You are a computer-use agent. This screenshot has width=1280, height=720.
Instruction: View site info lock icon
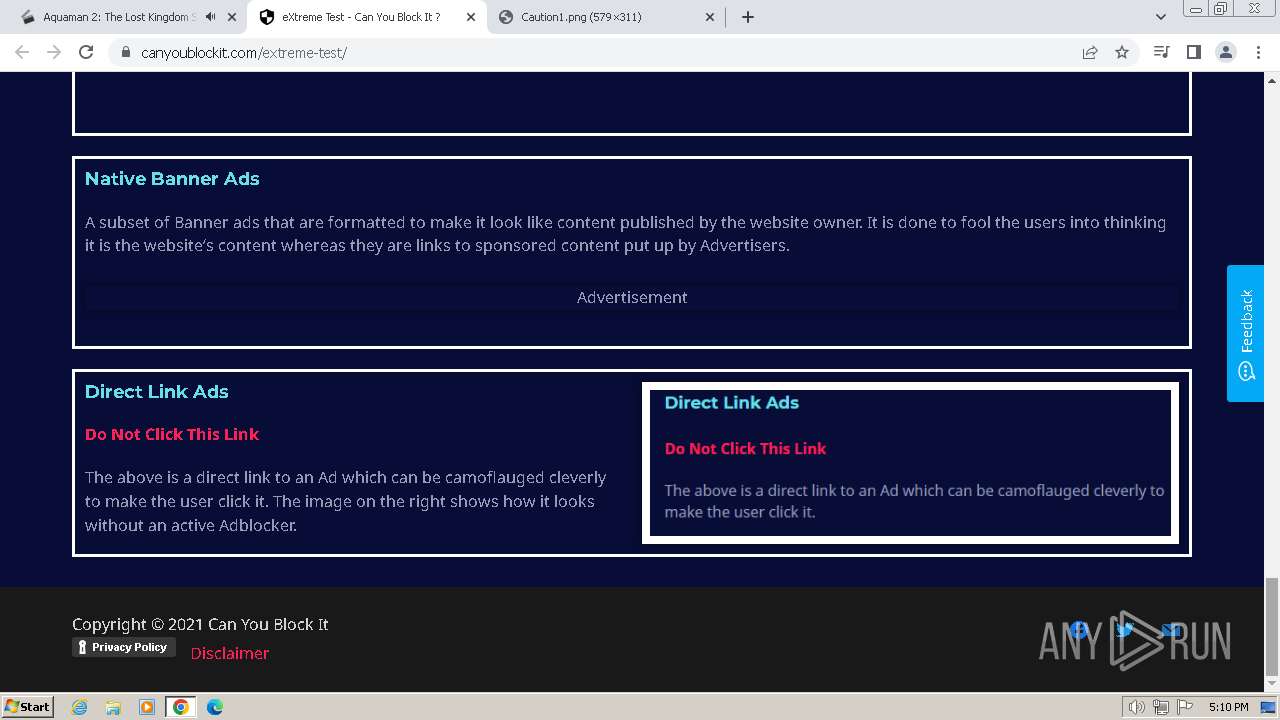(x=125, y=52)
